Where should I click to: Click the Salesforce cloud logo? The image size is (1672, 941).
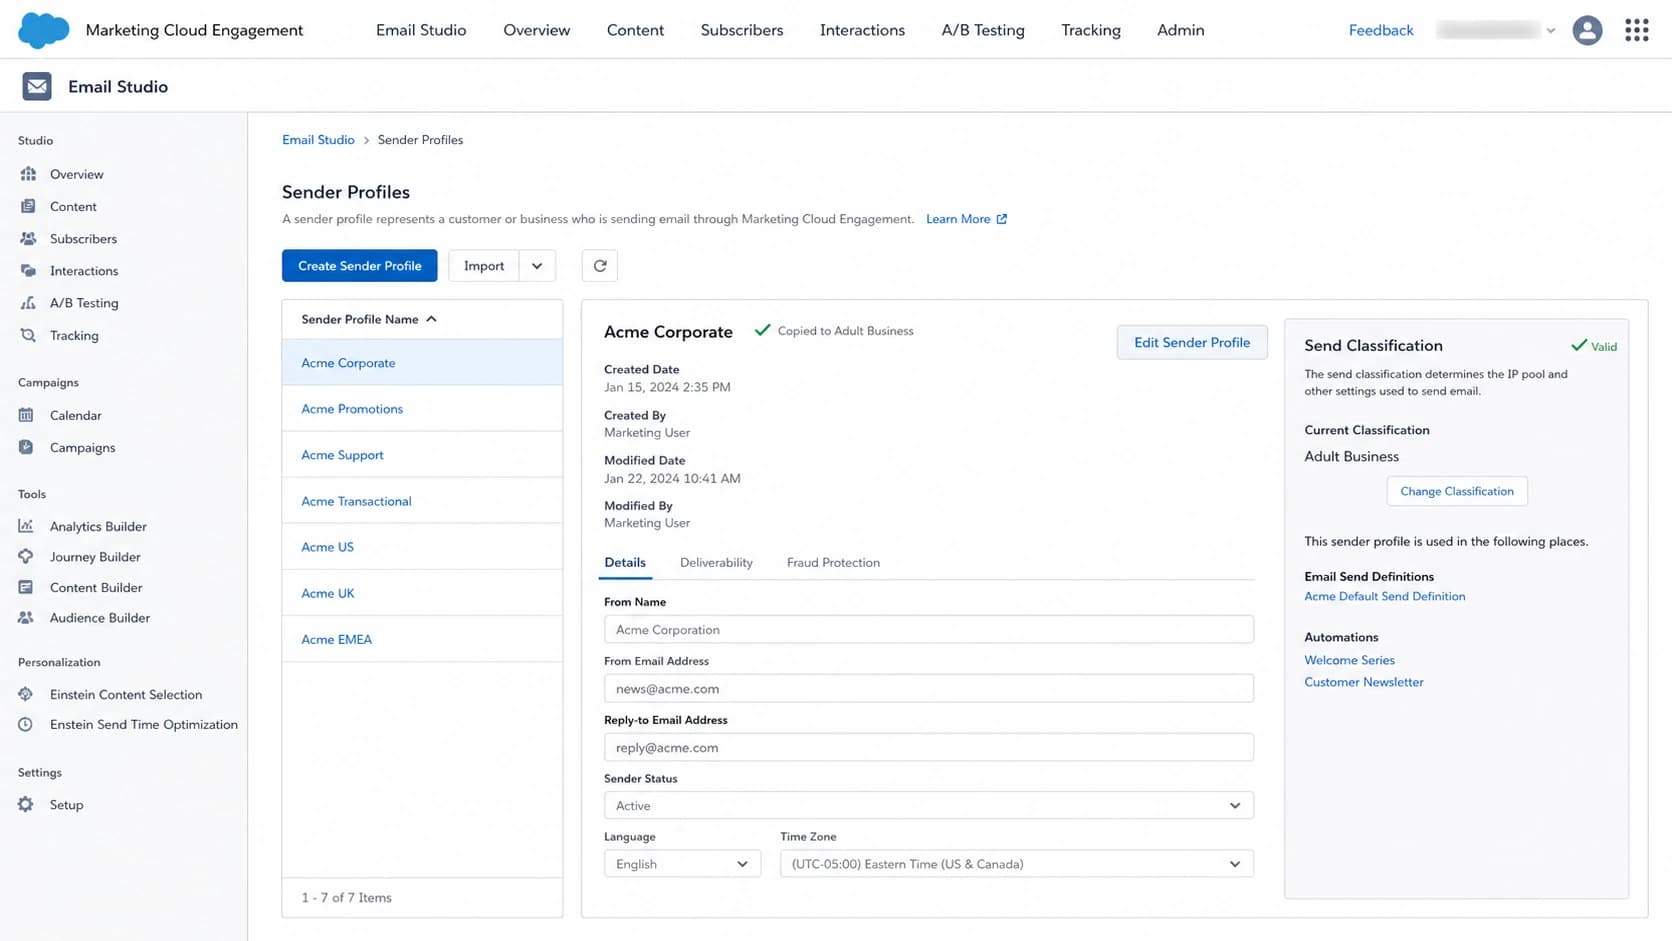[44, 30]
